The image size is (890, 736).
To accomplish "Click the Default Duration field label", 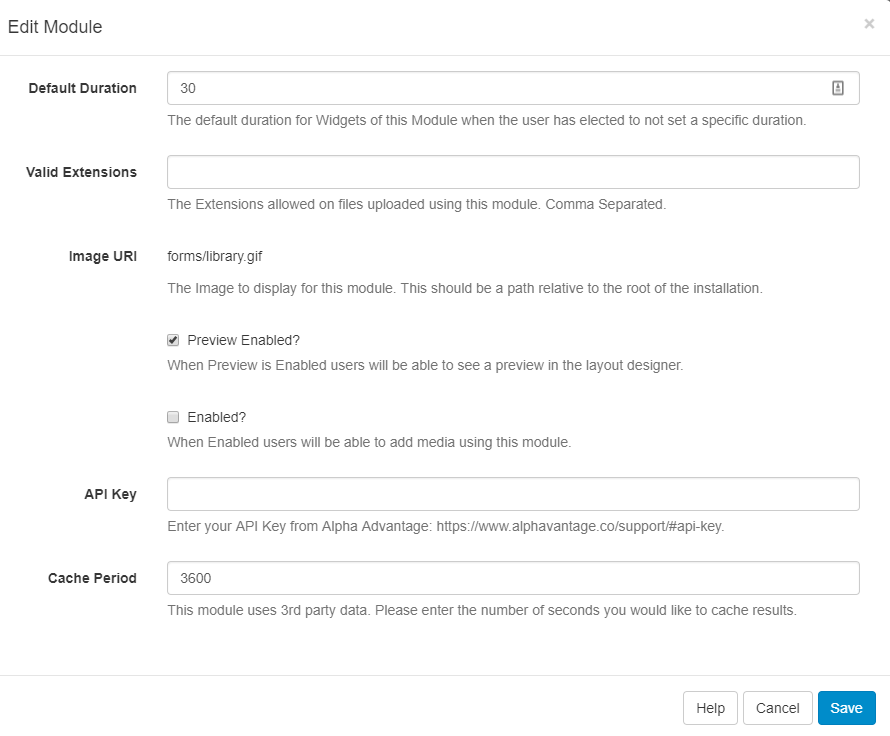I will coord(82,88).
